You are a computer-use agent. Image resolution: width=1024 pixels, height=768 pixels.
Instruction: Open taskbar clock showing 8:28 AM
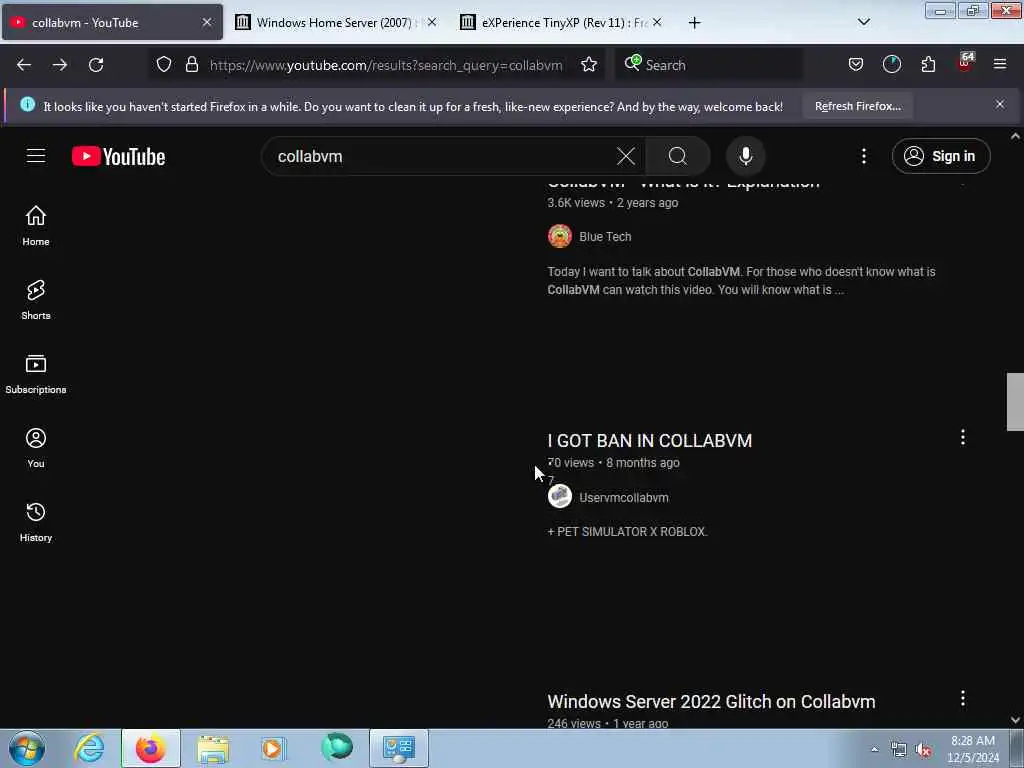(973, 749)
